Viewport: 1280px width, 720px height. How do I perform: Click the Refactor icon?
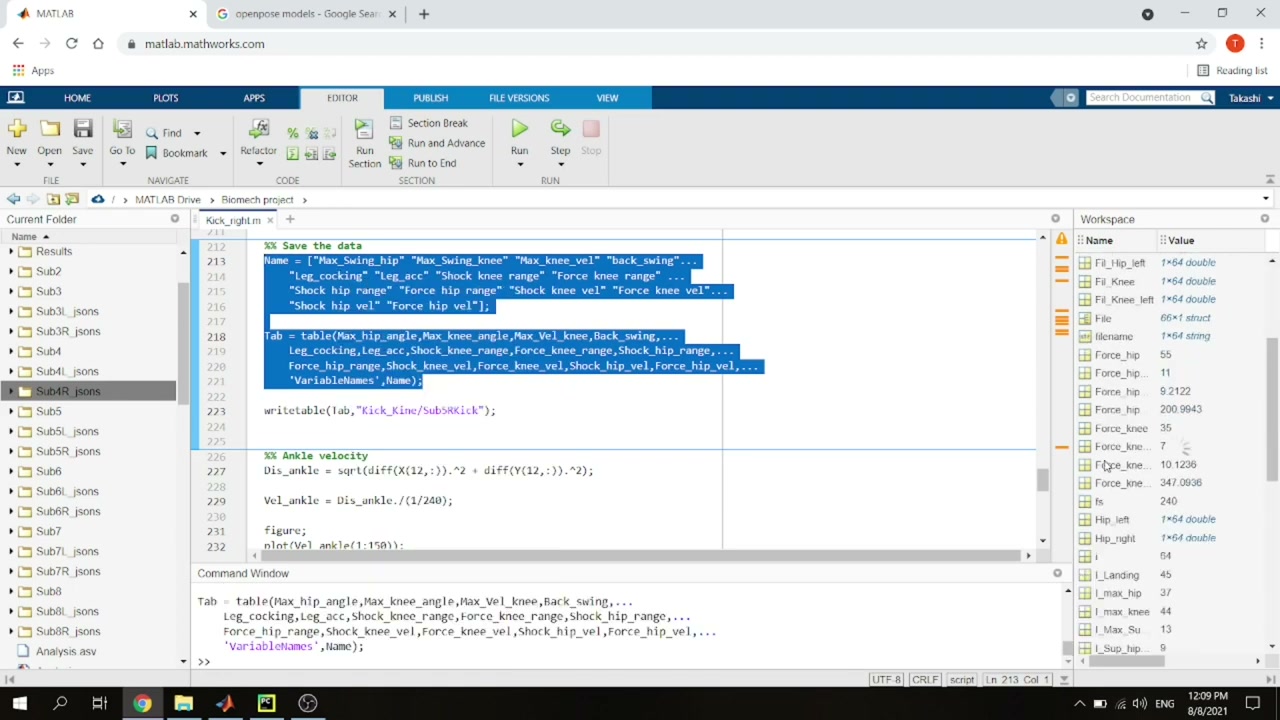click(x=258, y=129)
